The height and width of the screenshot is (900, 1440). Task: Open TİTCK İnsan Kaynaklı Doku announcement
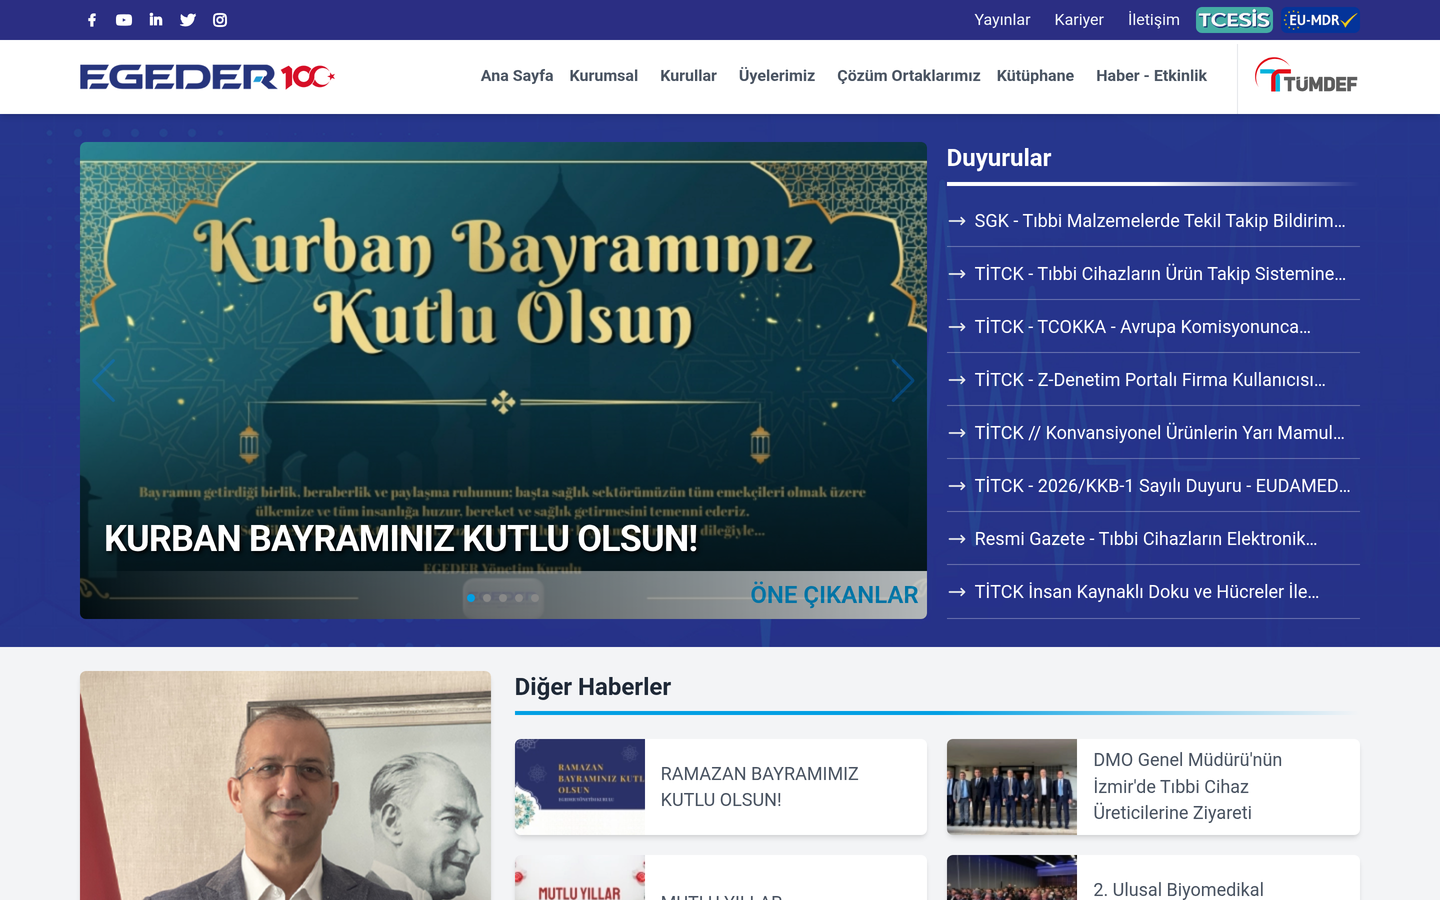click(1153, 592)
